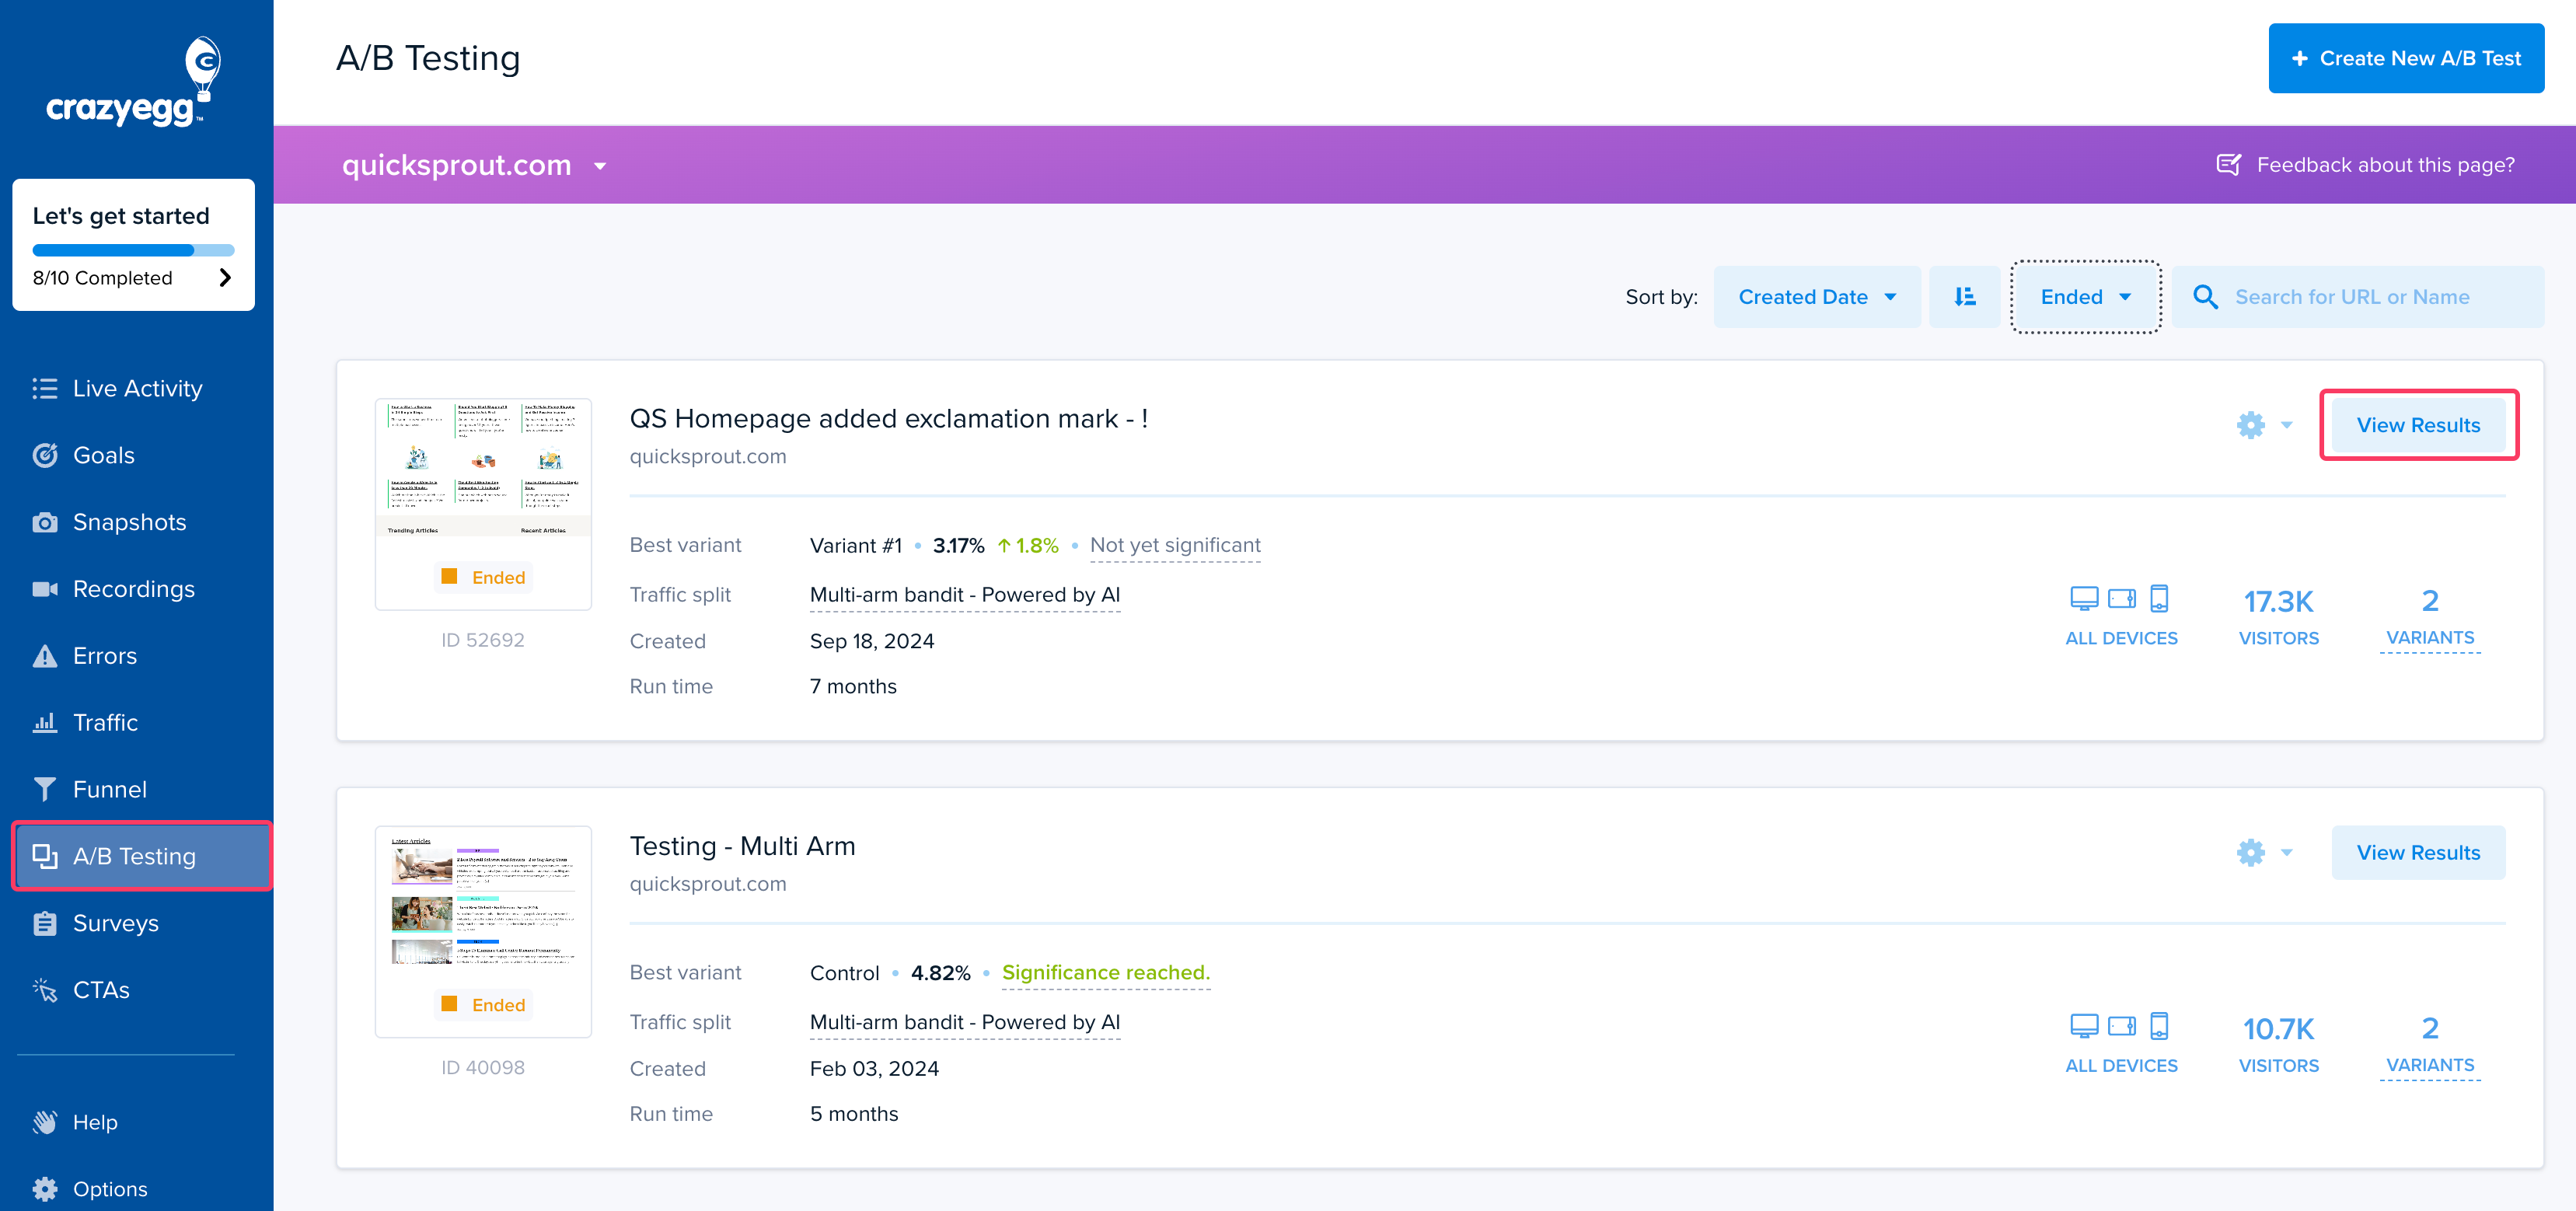This screenshot has height=1211, width=2576.
Task: Click Significance reached label
Action: click(x=1106, y=973)
